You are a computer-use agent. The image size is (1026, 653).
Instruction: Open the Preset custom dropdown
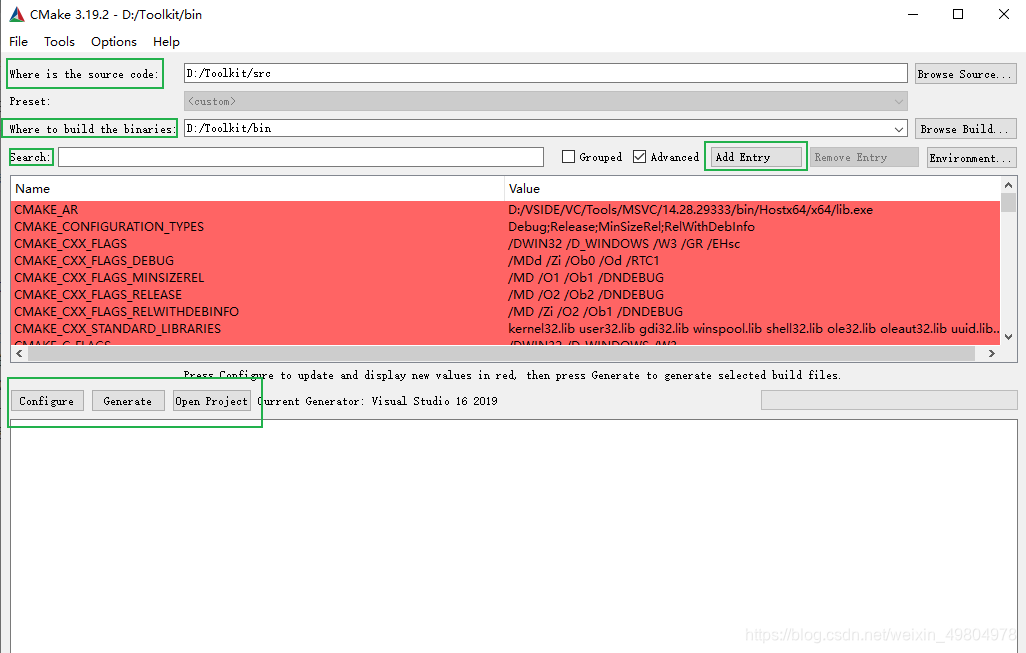545,101
